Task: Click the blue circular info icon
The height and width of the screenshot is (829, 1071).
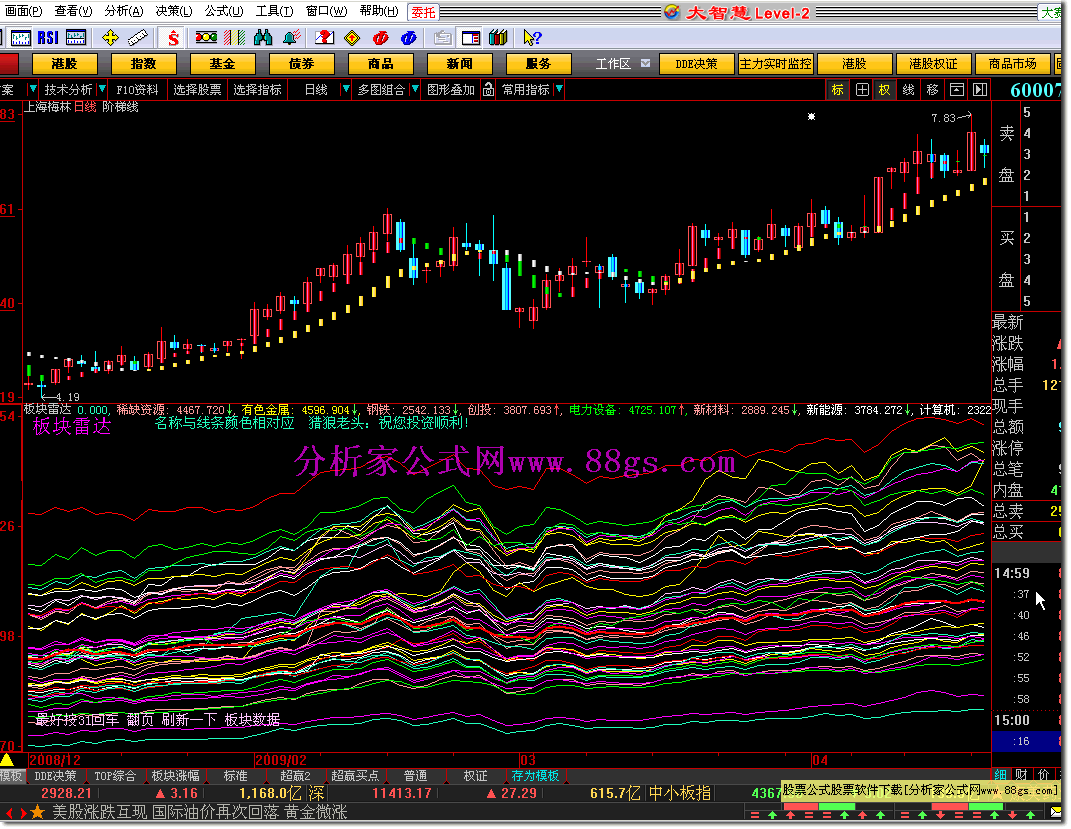Action: click(408, 38)
